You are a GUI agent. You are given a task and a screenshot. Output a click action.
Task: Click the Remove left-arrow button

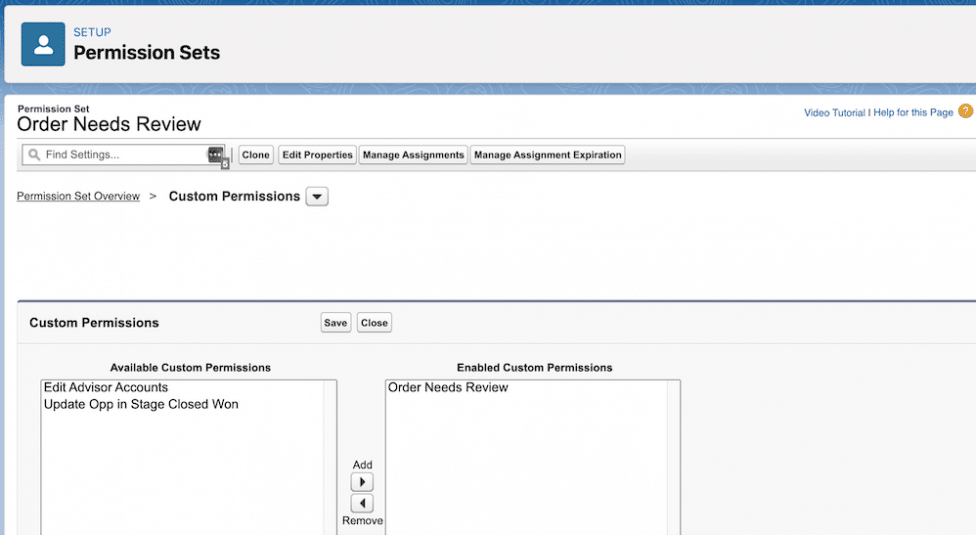pos(362,503)
